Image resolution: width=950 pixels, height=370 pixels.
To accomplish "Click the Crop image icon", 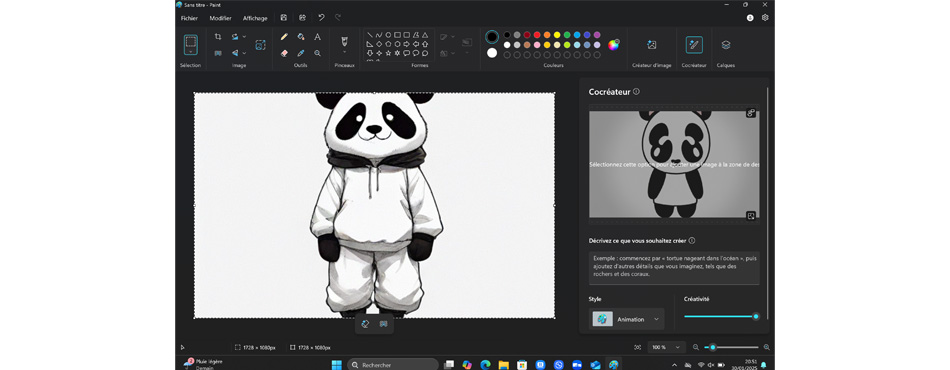I will pyautogui.click(x=218, y=37).
